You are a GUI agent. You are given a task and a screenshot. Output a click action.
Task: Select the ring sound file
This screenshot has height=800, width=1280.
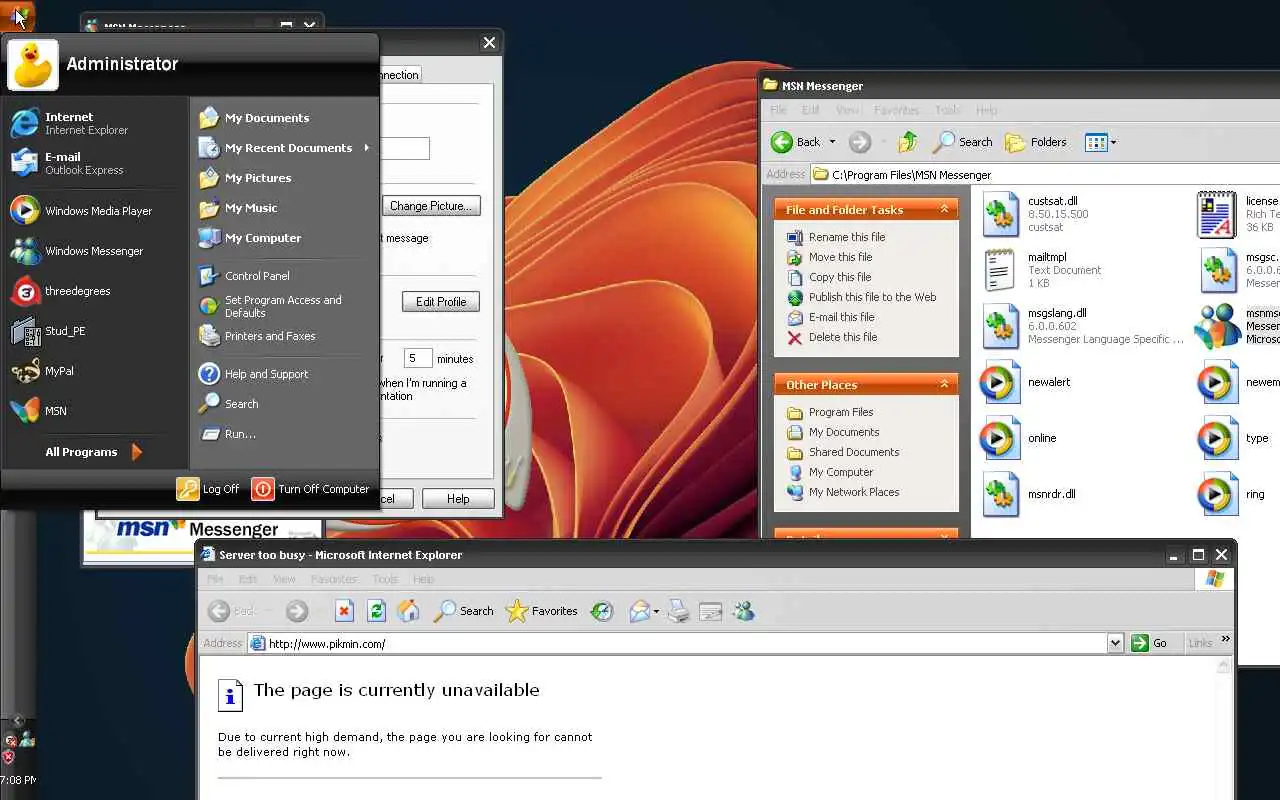(1232, 494)
